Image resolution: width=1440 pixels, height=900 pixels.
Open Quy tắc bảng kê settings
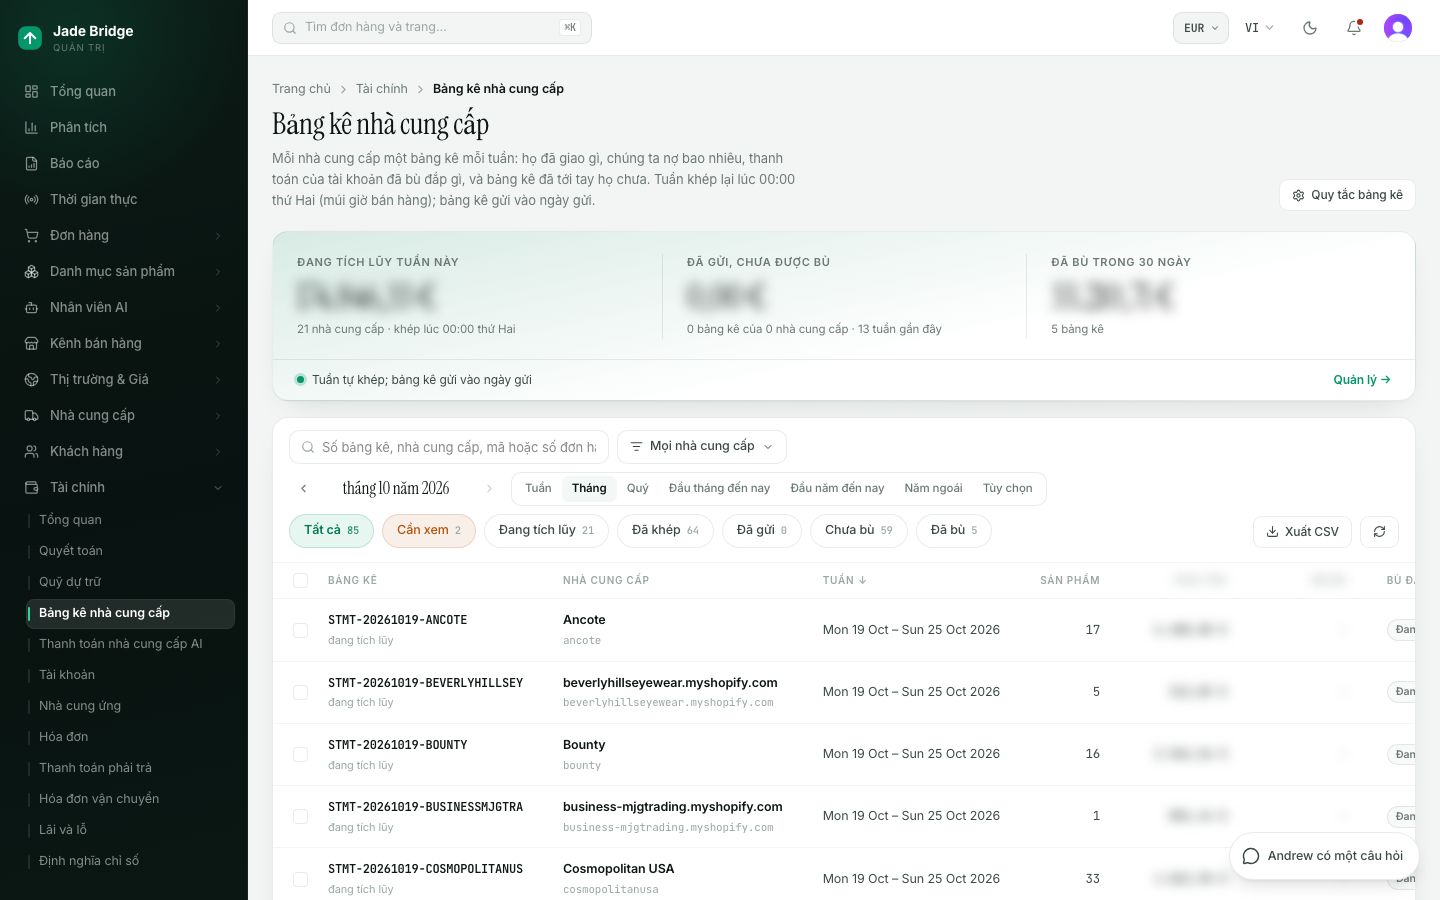pos(1347,195)
